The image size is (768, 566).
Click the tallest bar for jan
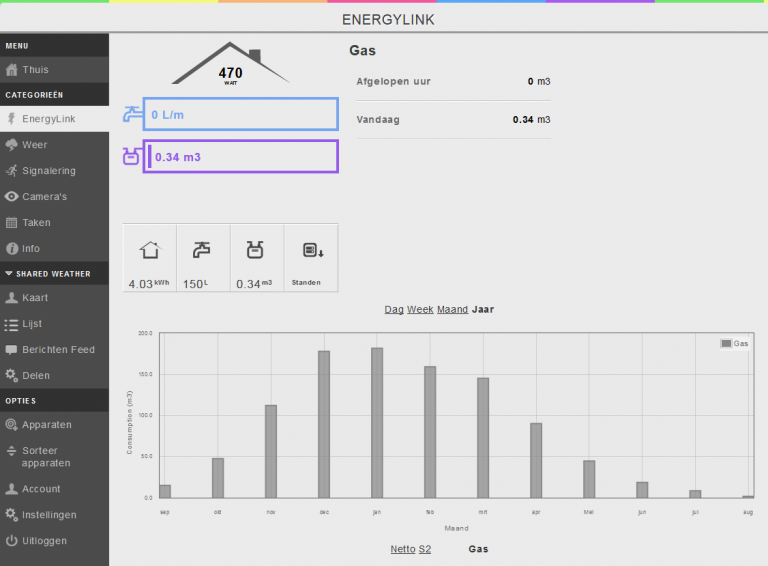377,422
